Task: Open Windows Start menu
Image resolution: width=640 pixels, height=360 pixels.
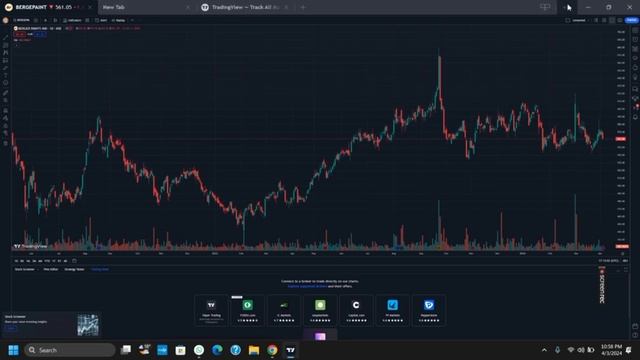Action: click(x=13, y=350)
